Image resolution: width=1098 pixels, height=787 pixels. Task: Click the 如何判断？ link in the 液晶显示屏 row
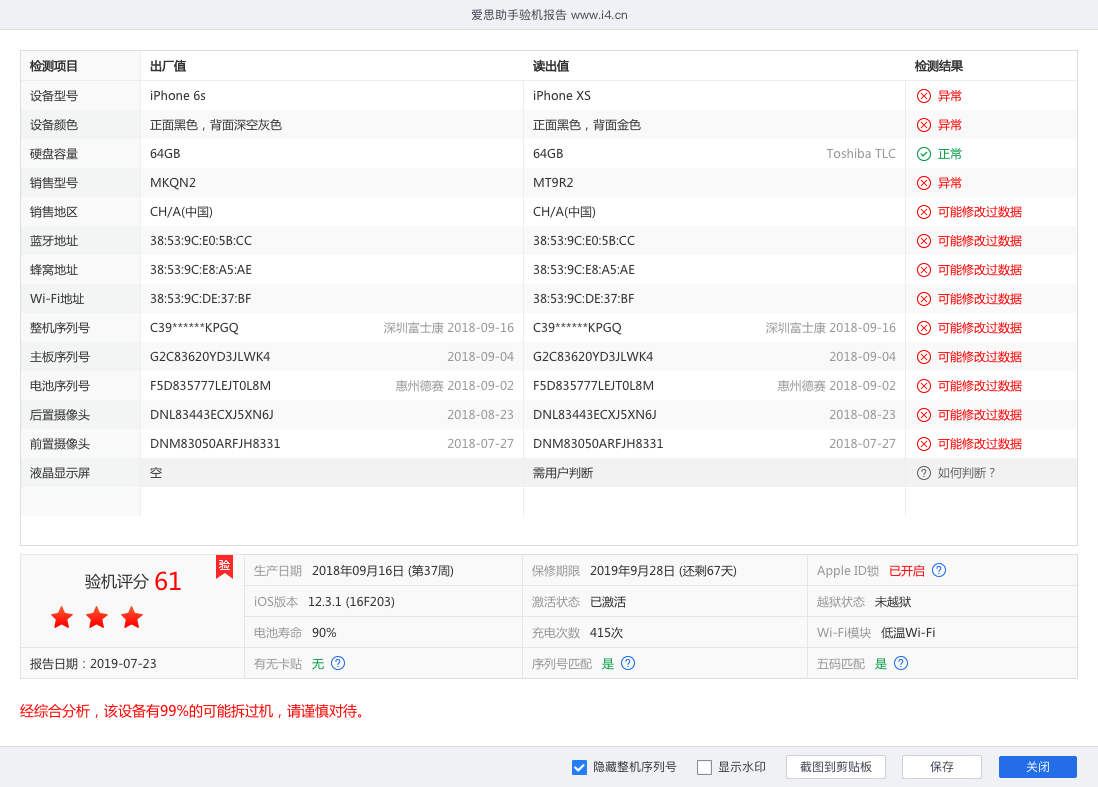pos(966,473)
